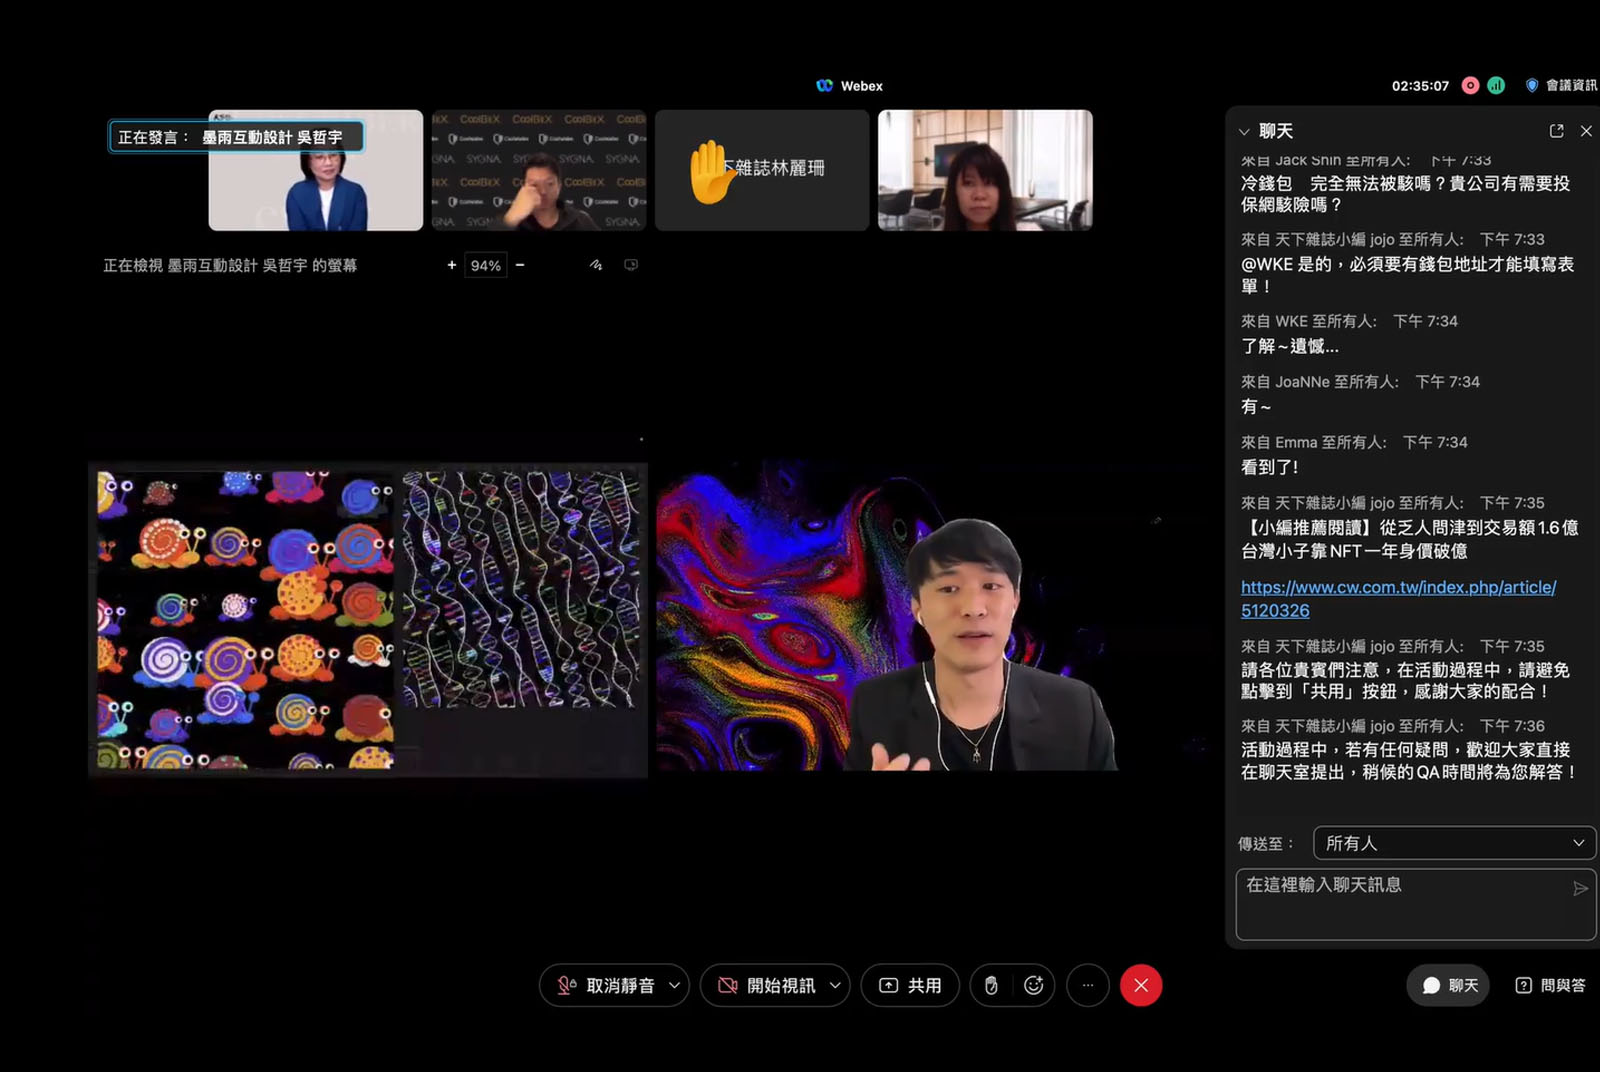Open the 問與答 Q&A panel

[x=1551, y=986]
